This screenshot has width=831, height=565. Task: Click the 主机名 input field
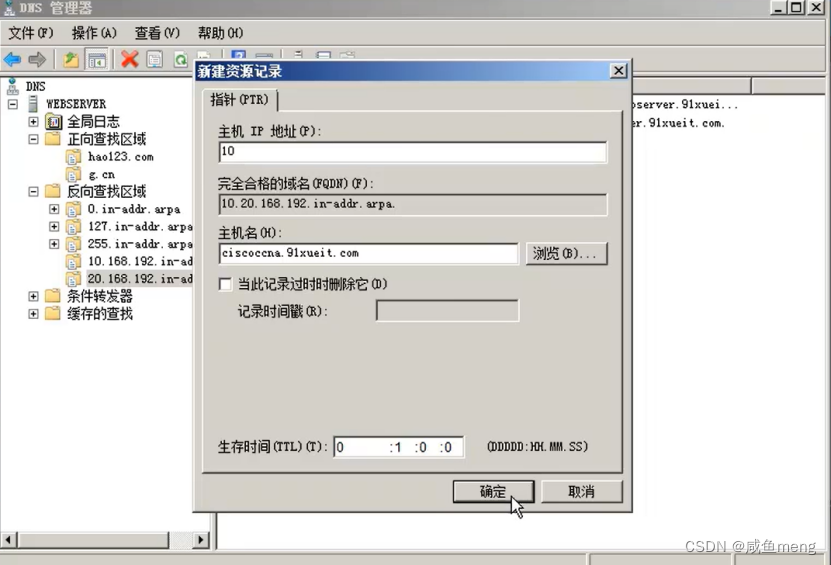[368, 253]
